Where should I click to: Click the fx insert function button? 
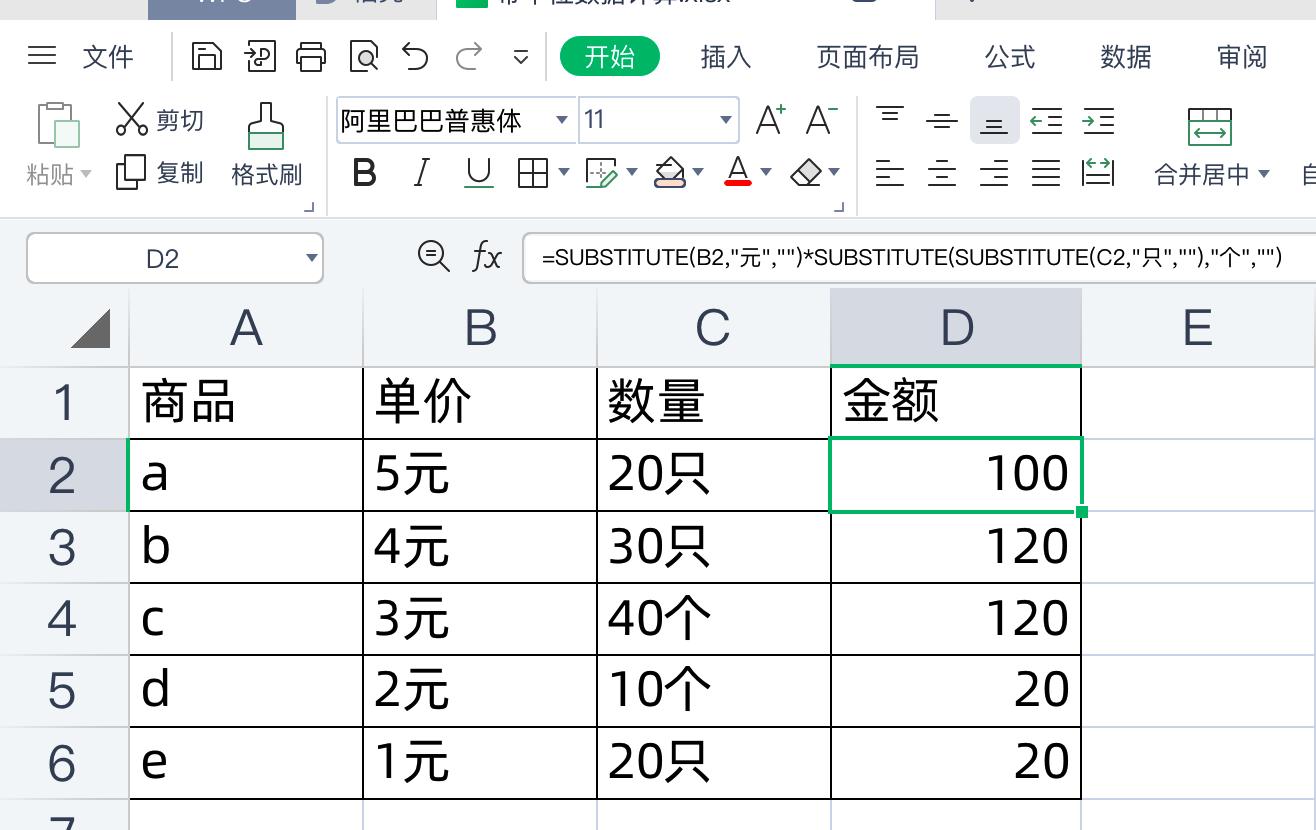tap(487, 257)
